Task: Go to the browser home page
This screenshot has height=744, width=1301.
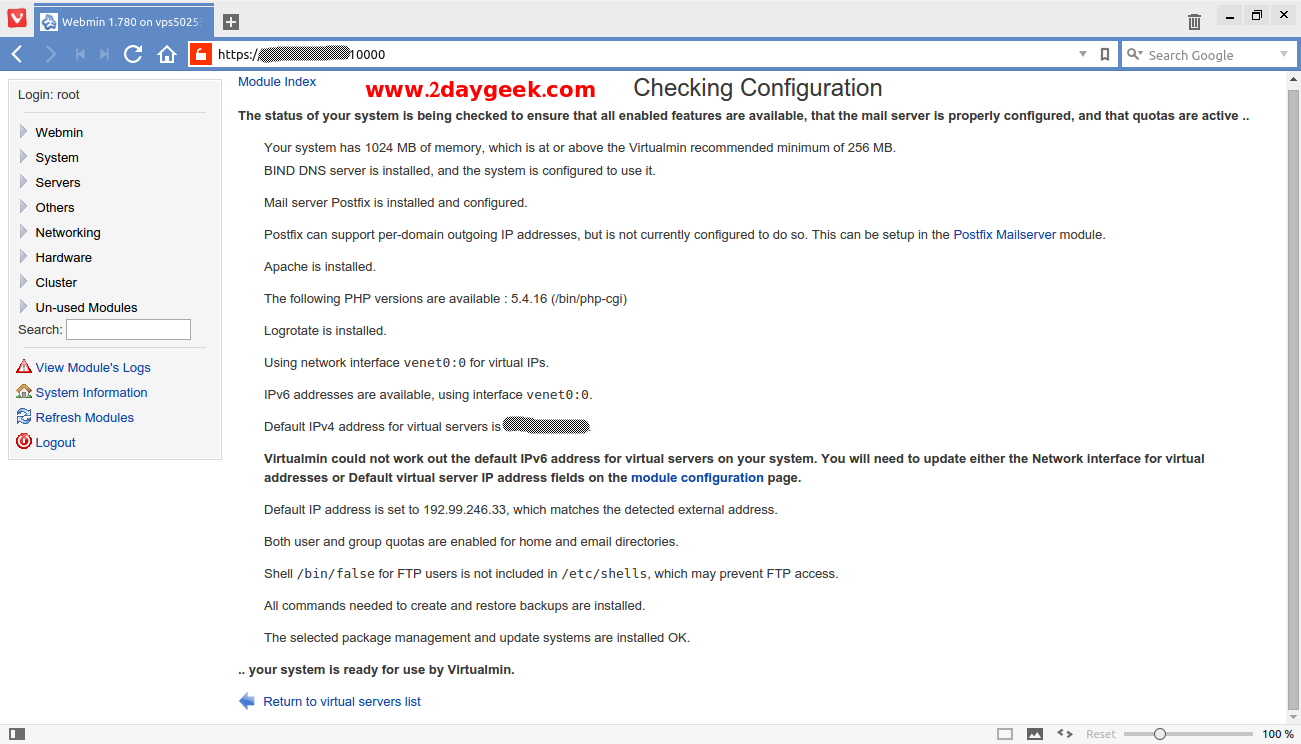Action: (167, 54)
